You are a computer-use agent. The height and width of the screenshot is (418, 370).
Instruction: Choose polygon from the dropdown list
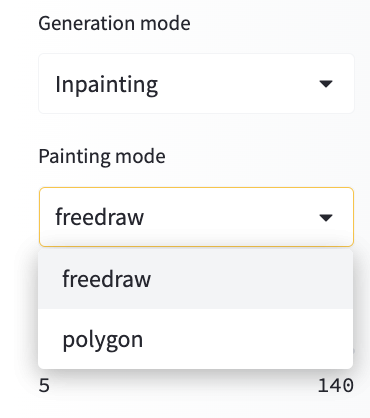click(195, 339)
